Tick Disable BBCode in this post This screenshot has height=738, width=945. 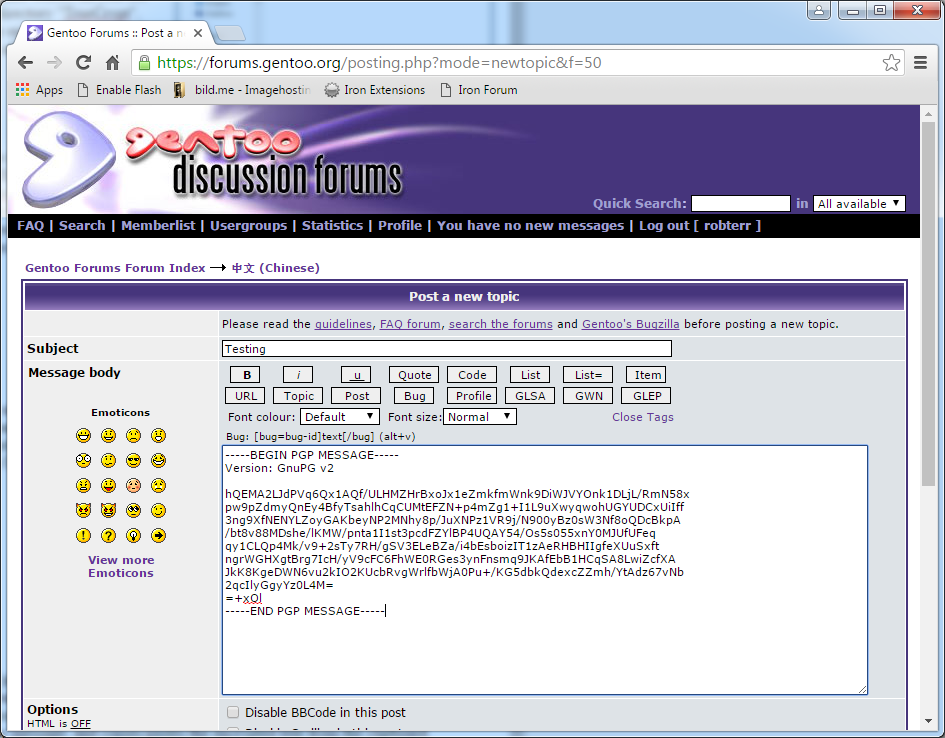pyautogui.click(x=233, y=712)
